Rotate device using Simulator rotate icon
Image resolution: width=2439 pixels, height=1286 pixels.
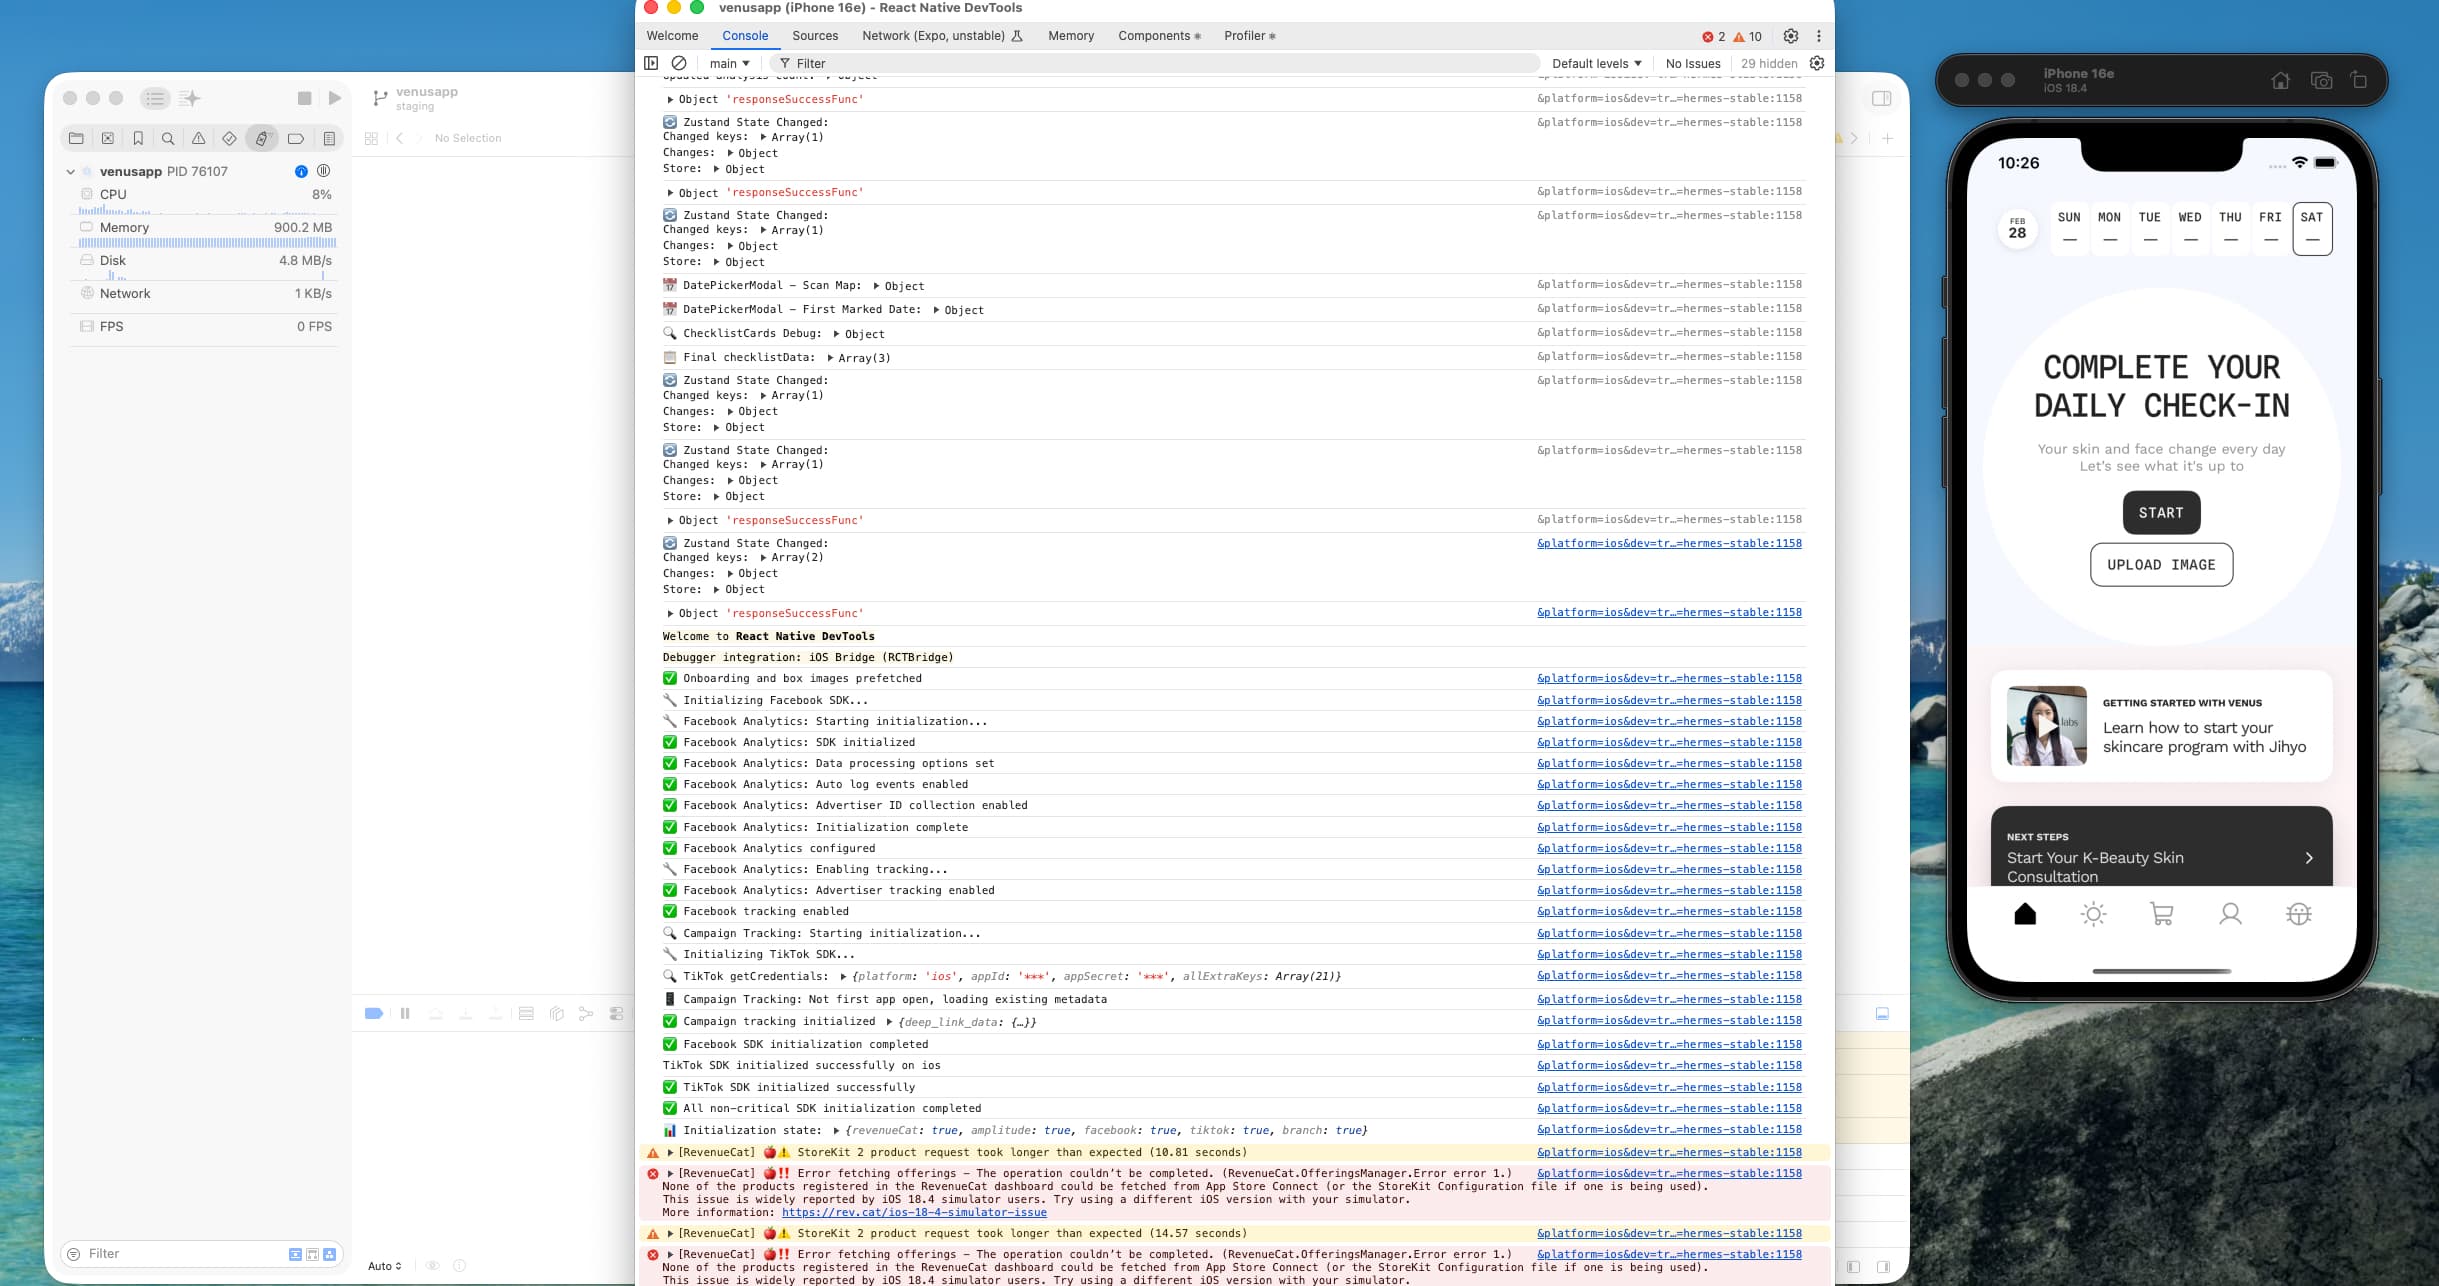[2359, 81]
